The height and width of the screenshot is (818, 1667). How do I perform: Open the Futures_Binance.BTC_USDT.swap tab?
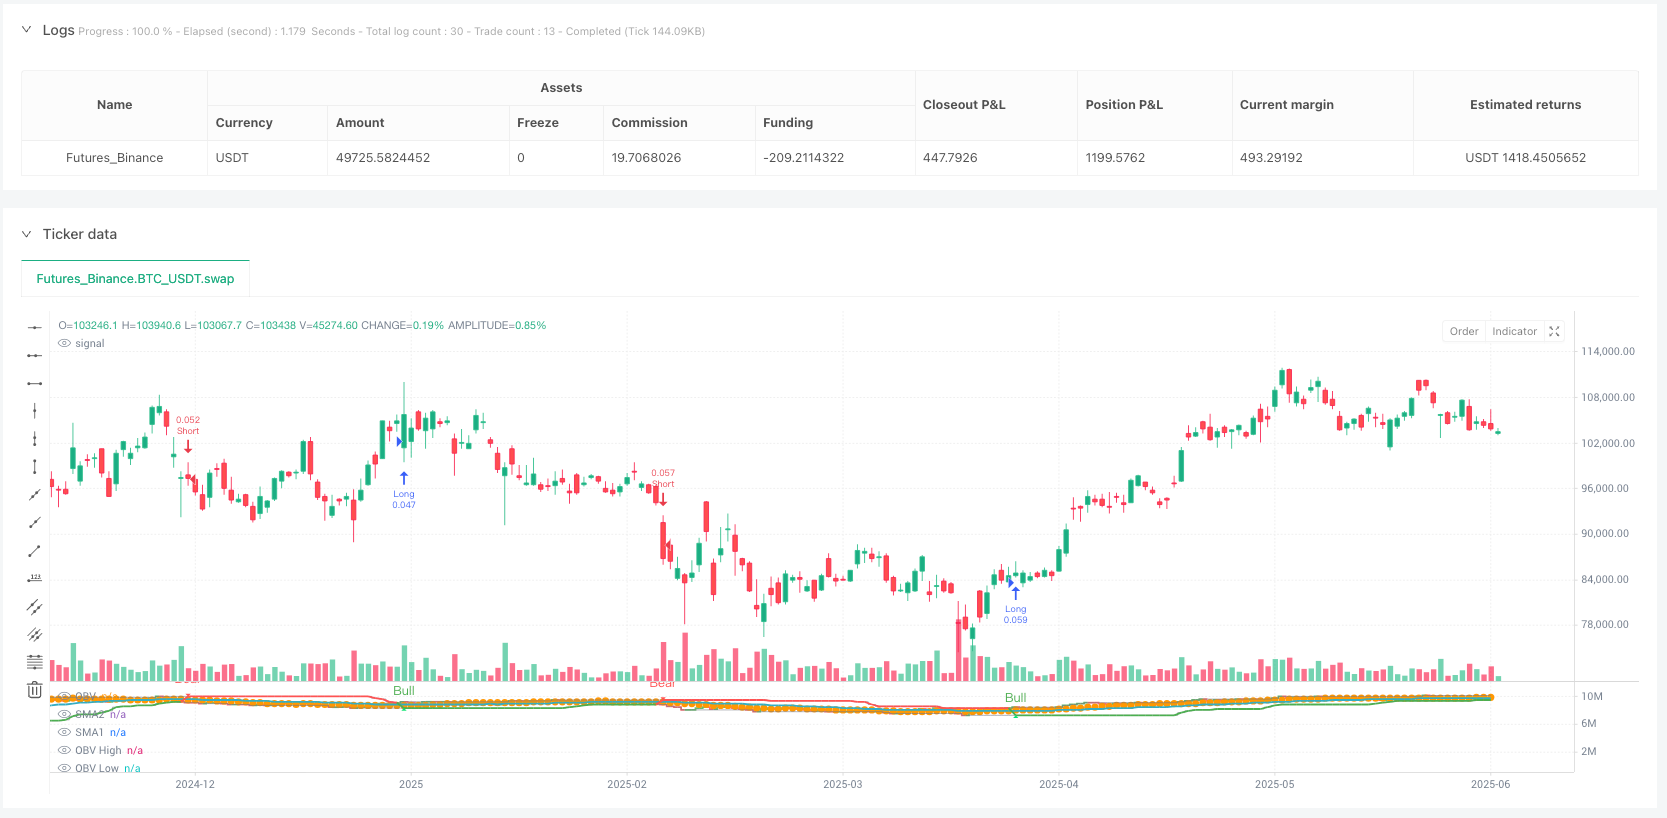(135, 279)
